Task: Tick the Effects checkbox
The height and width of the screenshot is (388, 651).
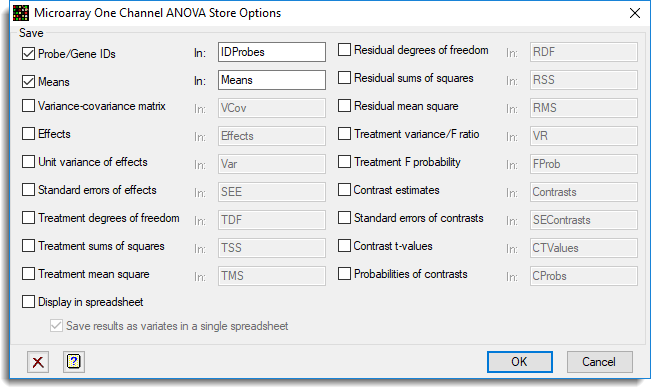Action: pos(28,134)
